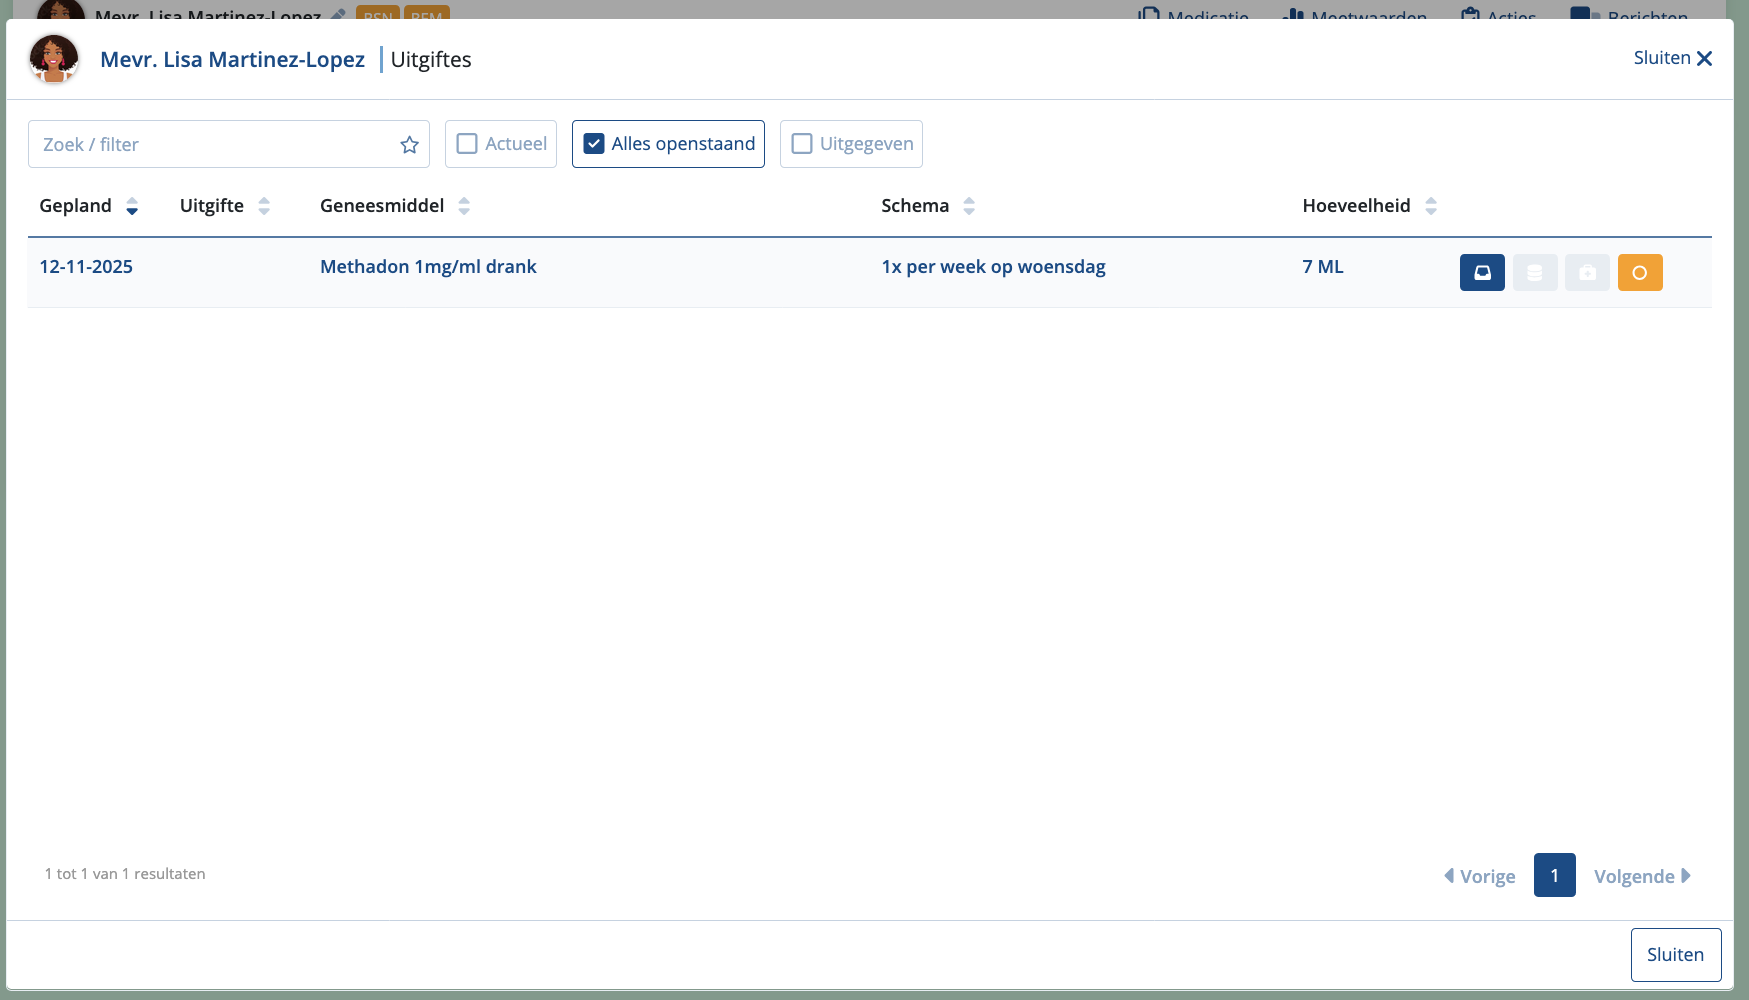
Task: Click Lisa Martinez-Lopez's avatar picture
Action: pyautogui.click(x=54, y=59)
